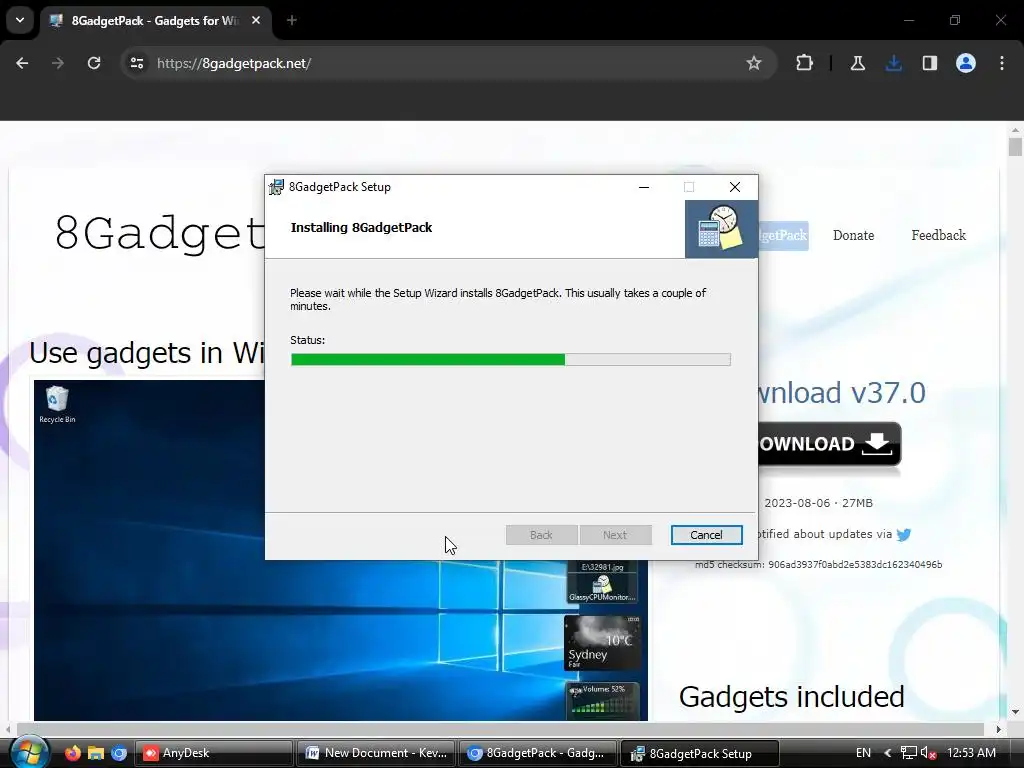Click the 8GadgetPack Setup title bar icon
This screenshot has width=1024, height=768.
pyautogui.click(x=276, y=187)
